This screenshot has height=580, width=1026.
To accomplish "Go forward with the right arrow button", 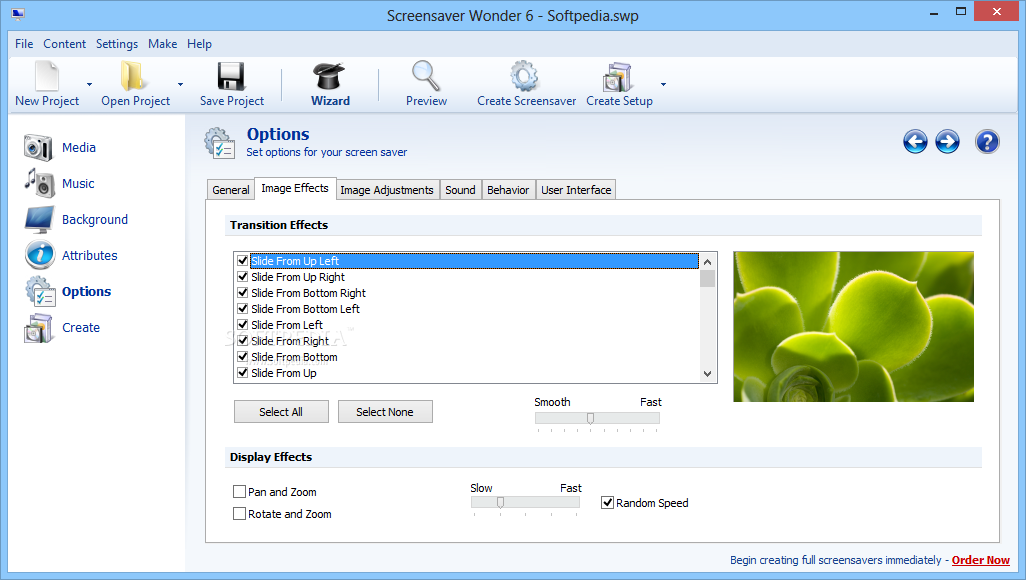I will tap(947, 141).
